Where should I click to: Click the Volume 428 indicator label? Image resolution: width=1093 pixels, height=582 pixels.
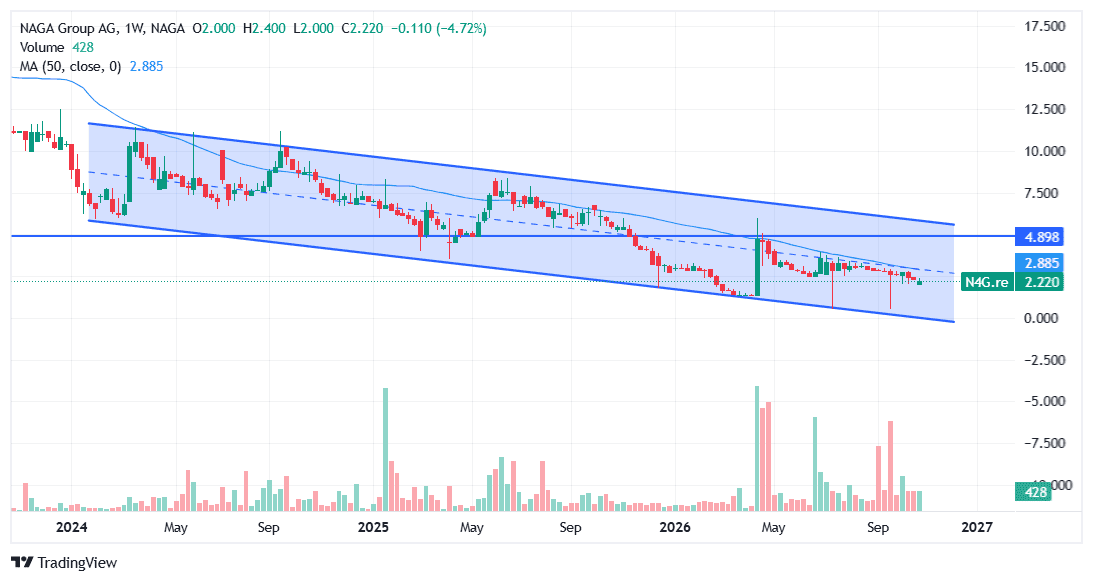point(56,47)
